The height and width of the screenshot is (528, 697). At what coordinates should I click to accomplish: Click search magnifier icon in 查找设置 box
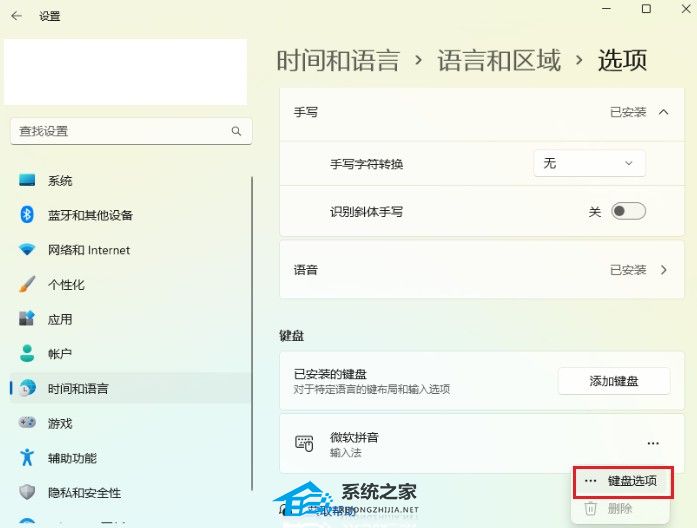pyautogui.click(x=236, y=131)
